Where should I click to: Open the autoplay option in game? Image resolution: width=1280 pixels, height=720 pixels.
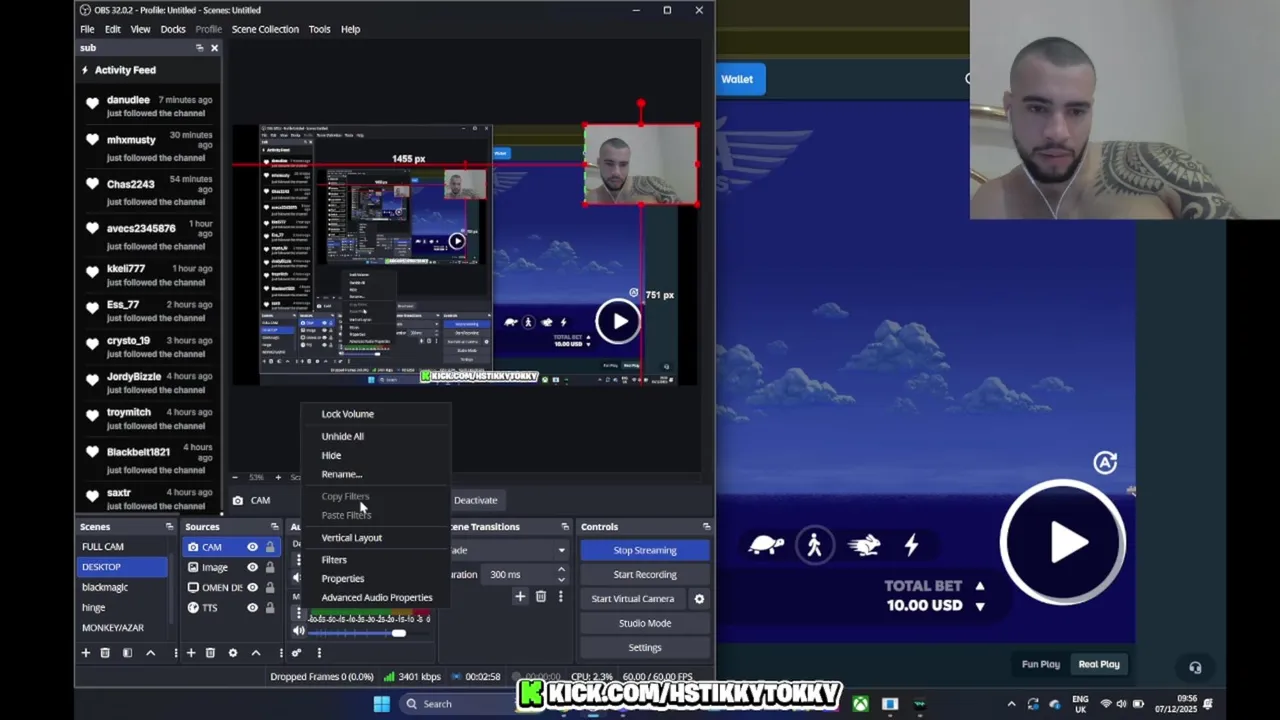(x=1105, y=462)
